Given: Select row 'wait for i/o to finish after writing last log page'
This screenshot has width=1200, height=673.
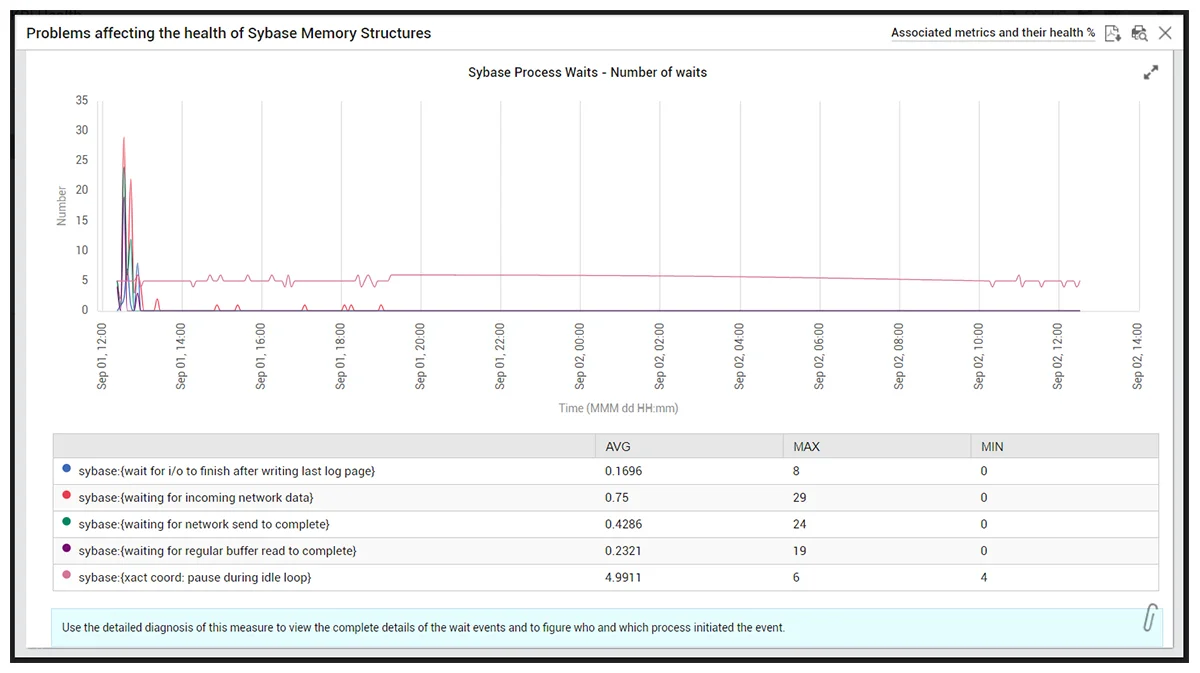Looking at the screenshot, I should [x=606, y=471].
